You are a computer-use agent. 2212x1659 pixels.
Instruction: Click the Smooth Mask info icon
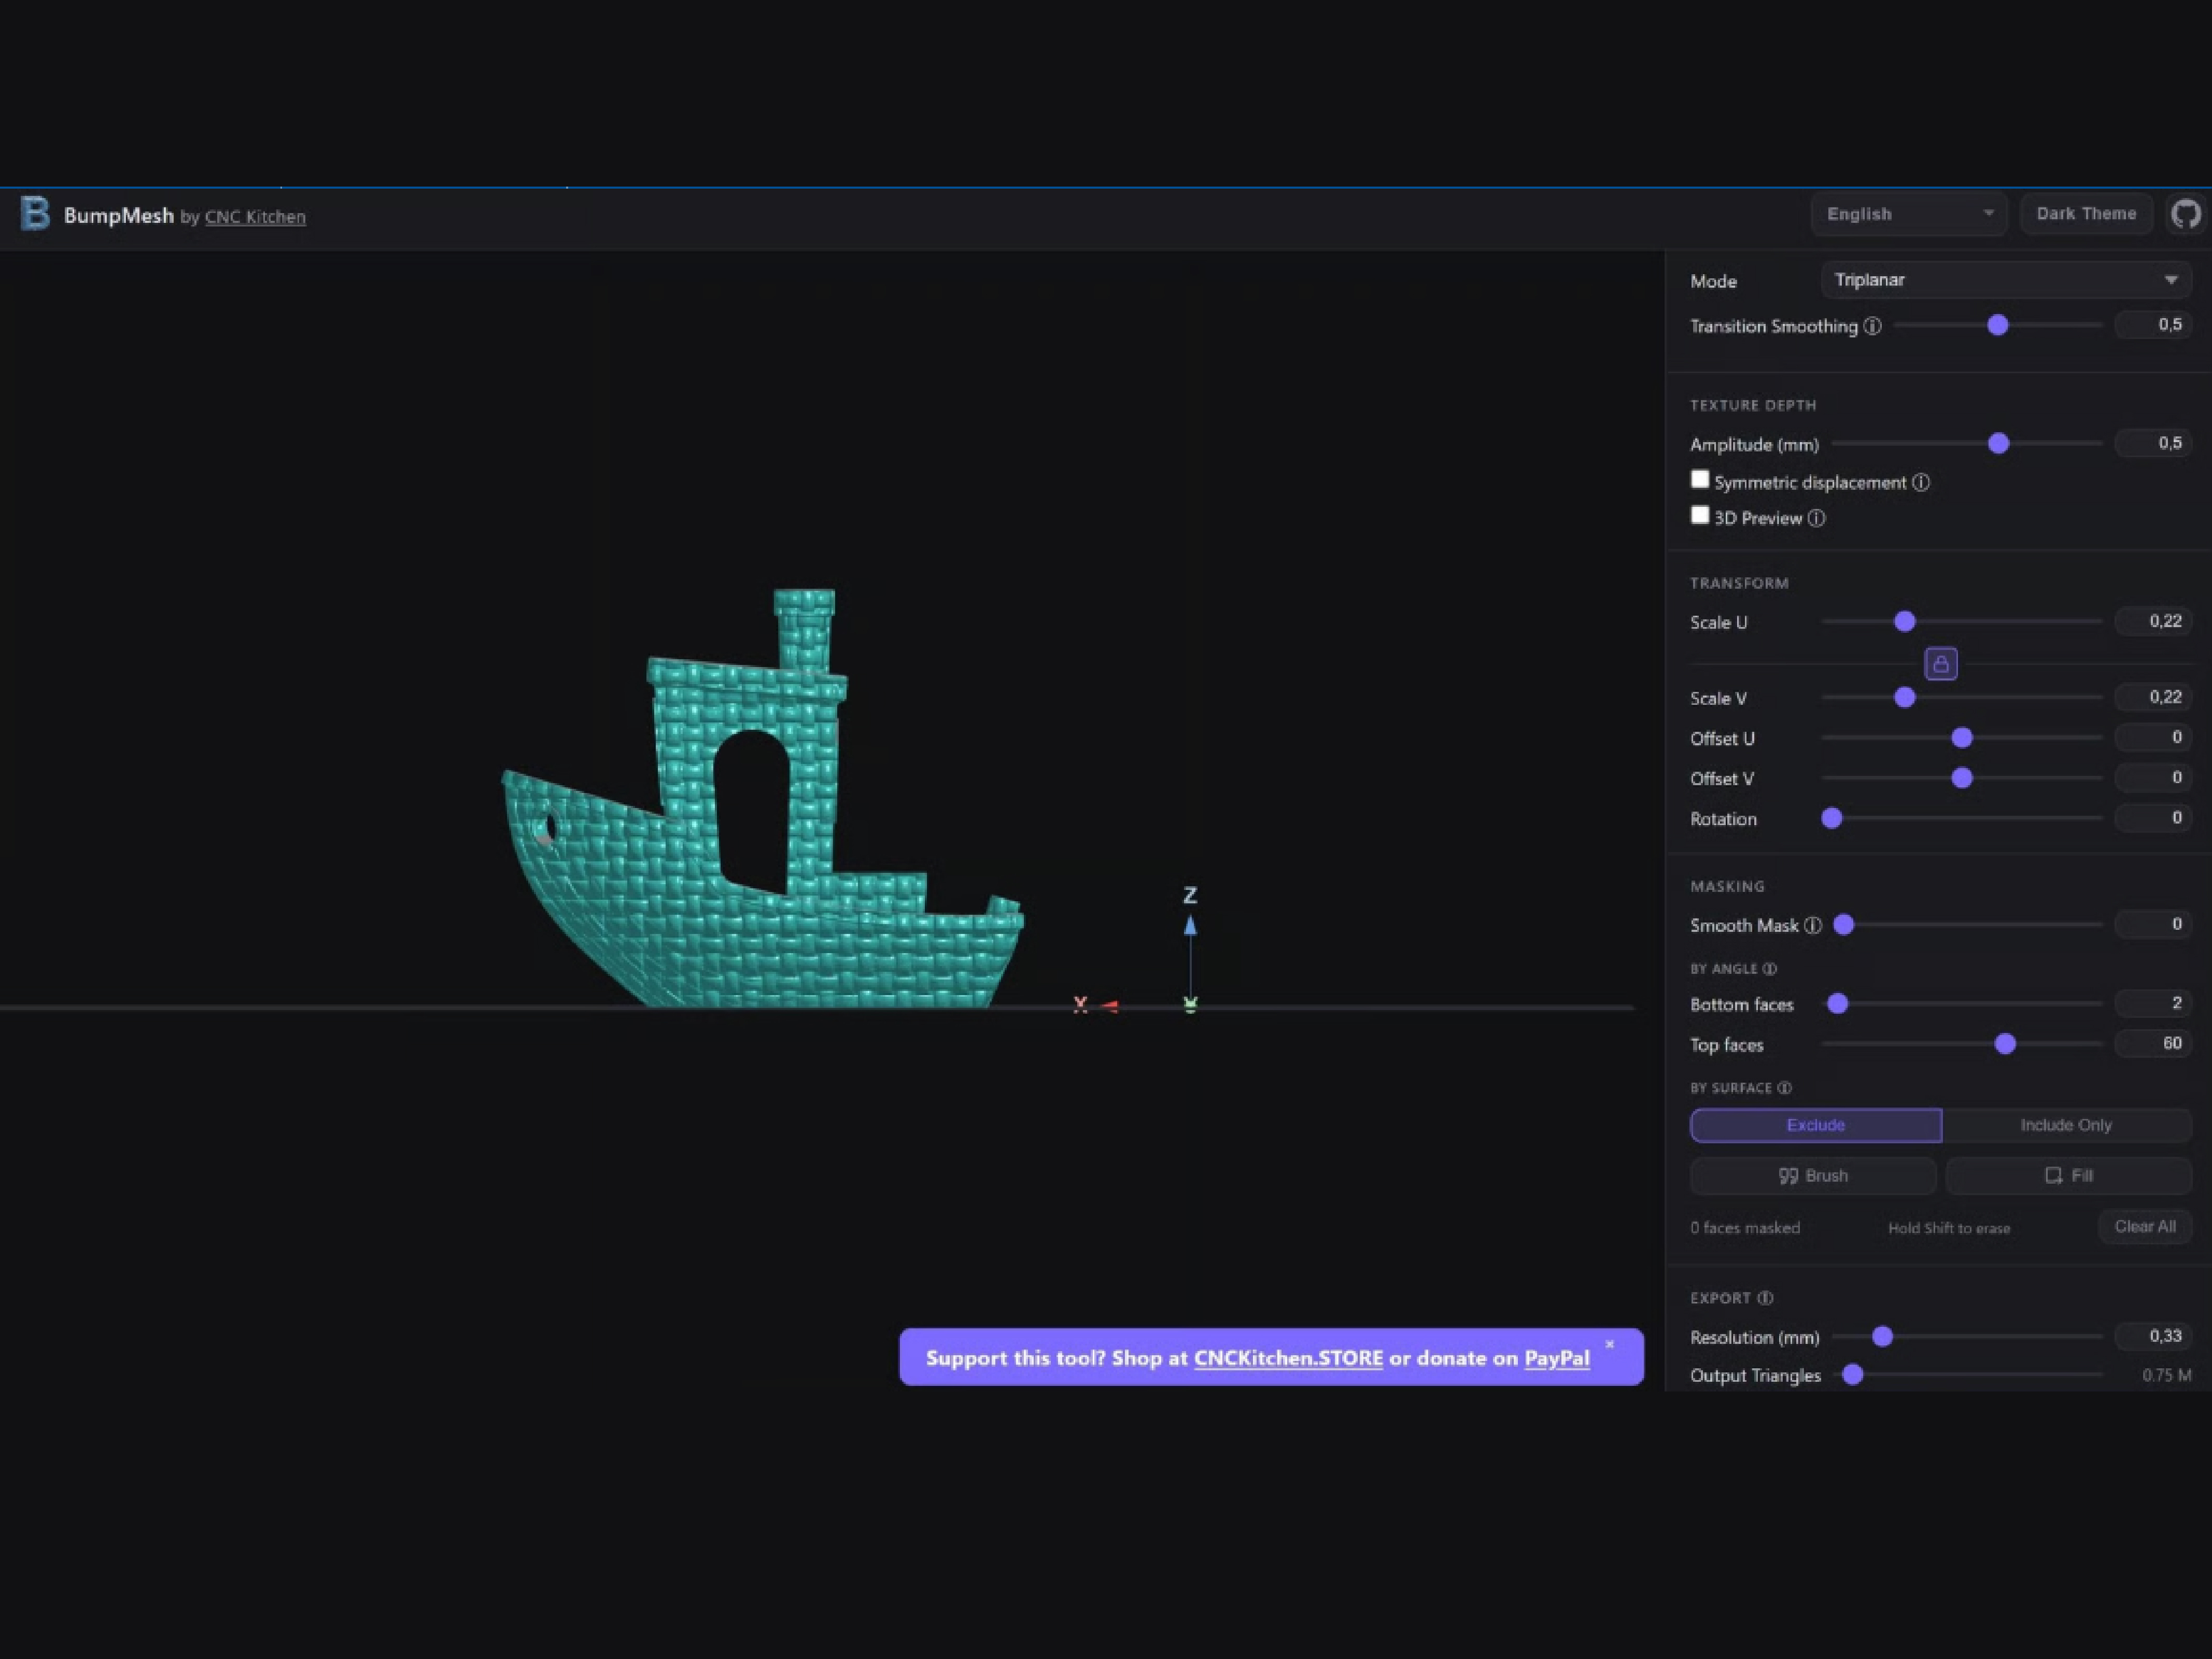point(1812,926)
